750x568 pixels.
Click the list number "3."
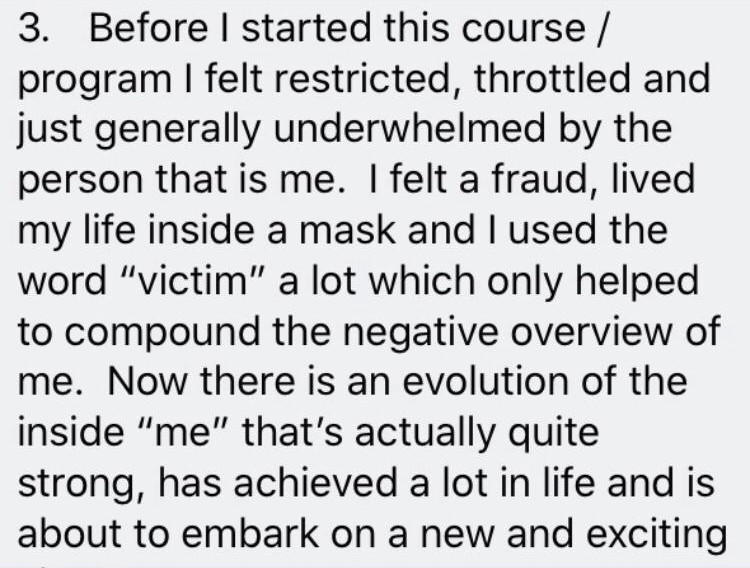[33, 28]
